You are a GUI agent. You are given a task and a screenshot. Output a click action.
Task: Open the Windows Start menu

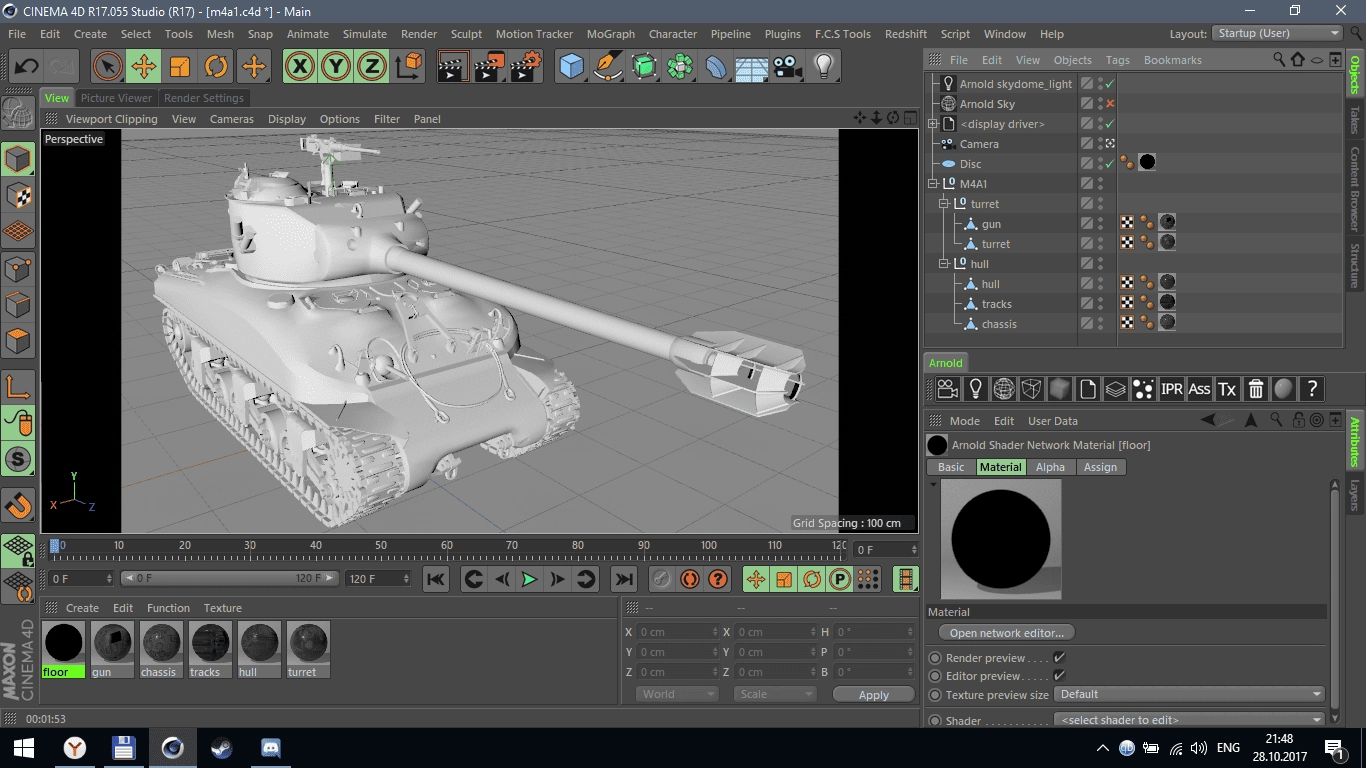(24, 748)
